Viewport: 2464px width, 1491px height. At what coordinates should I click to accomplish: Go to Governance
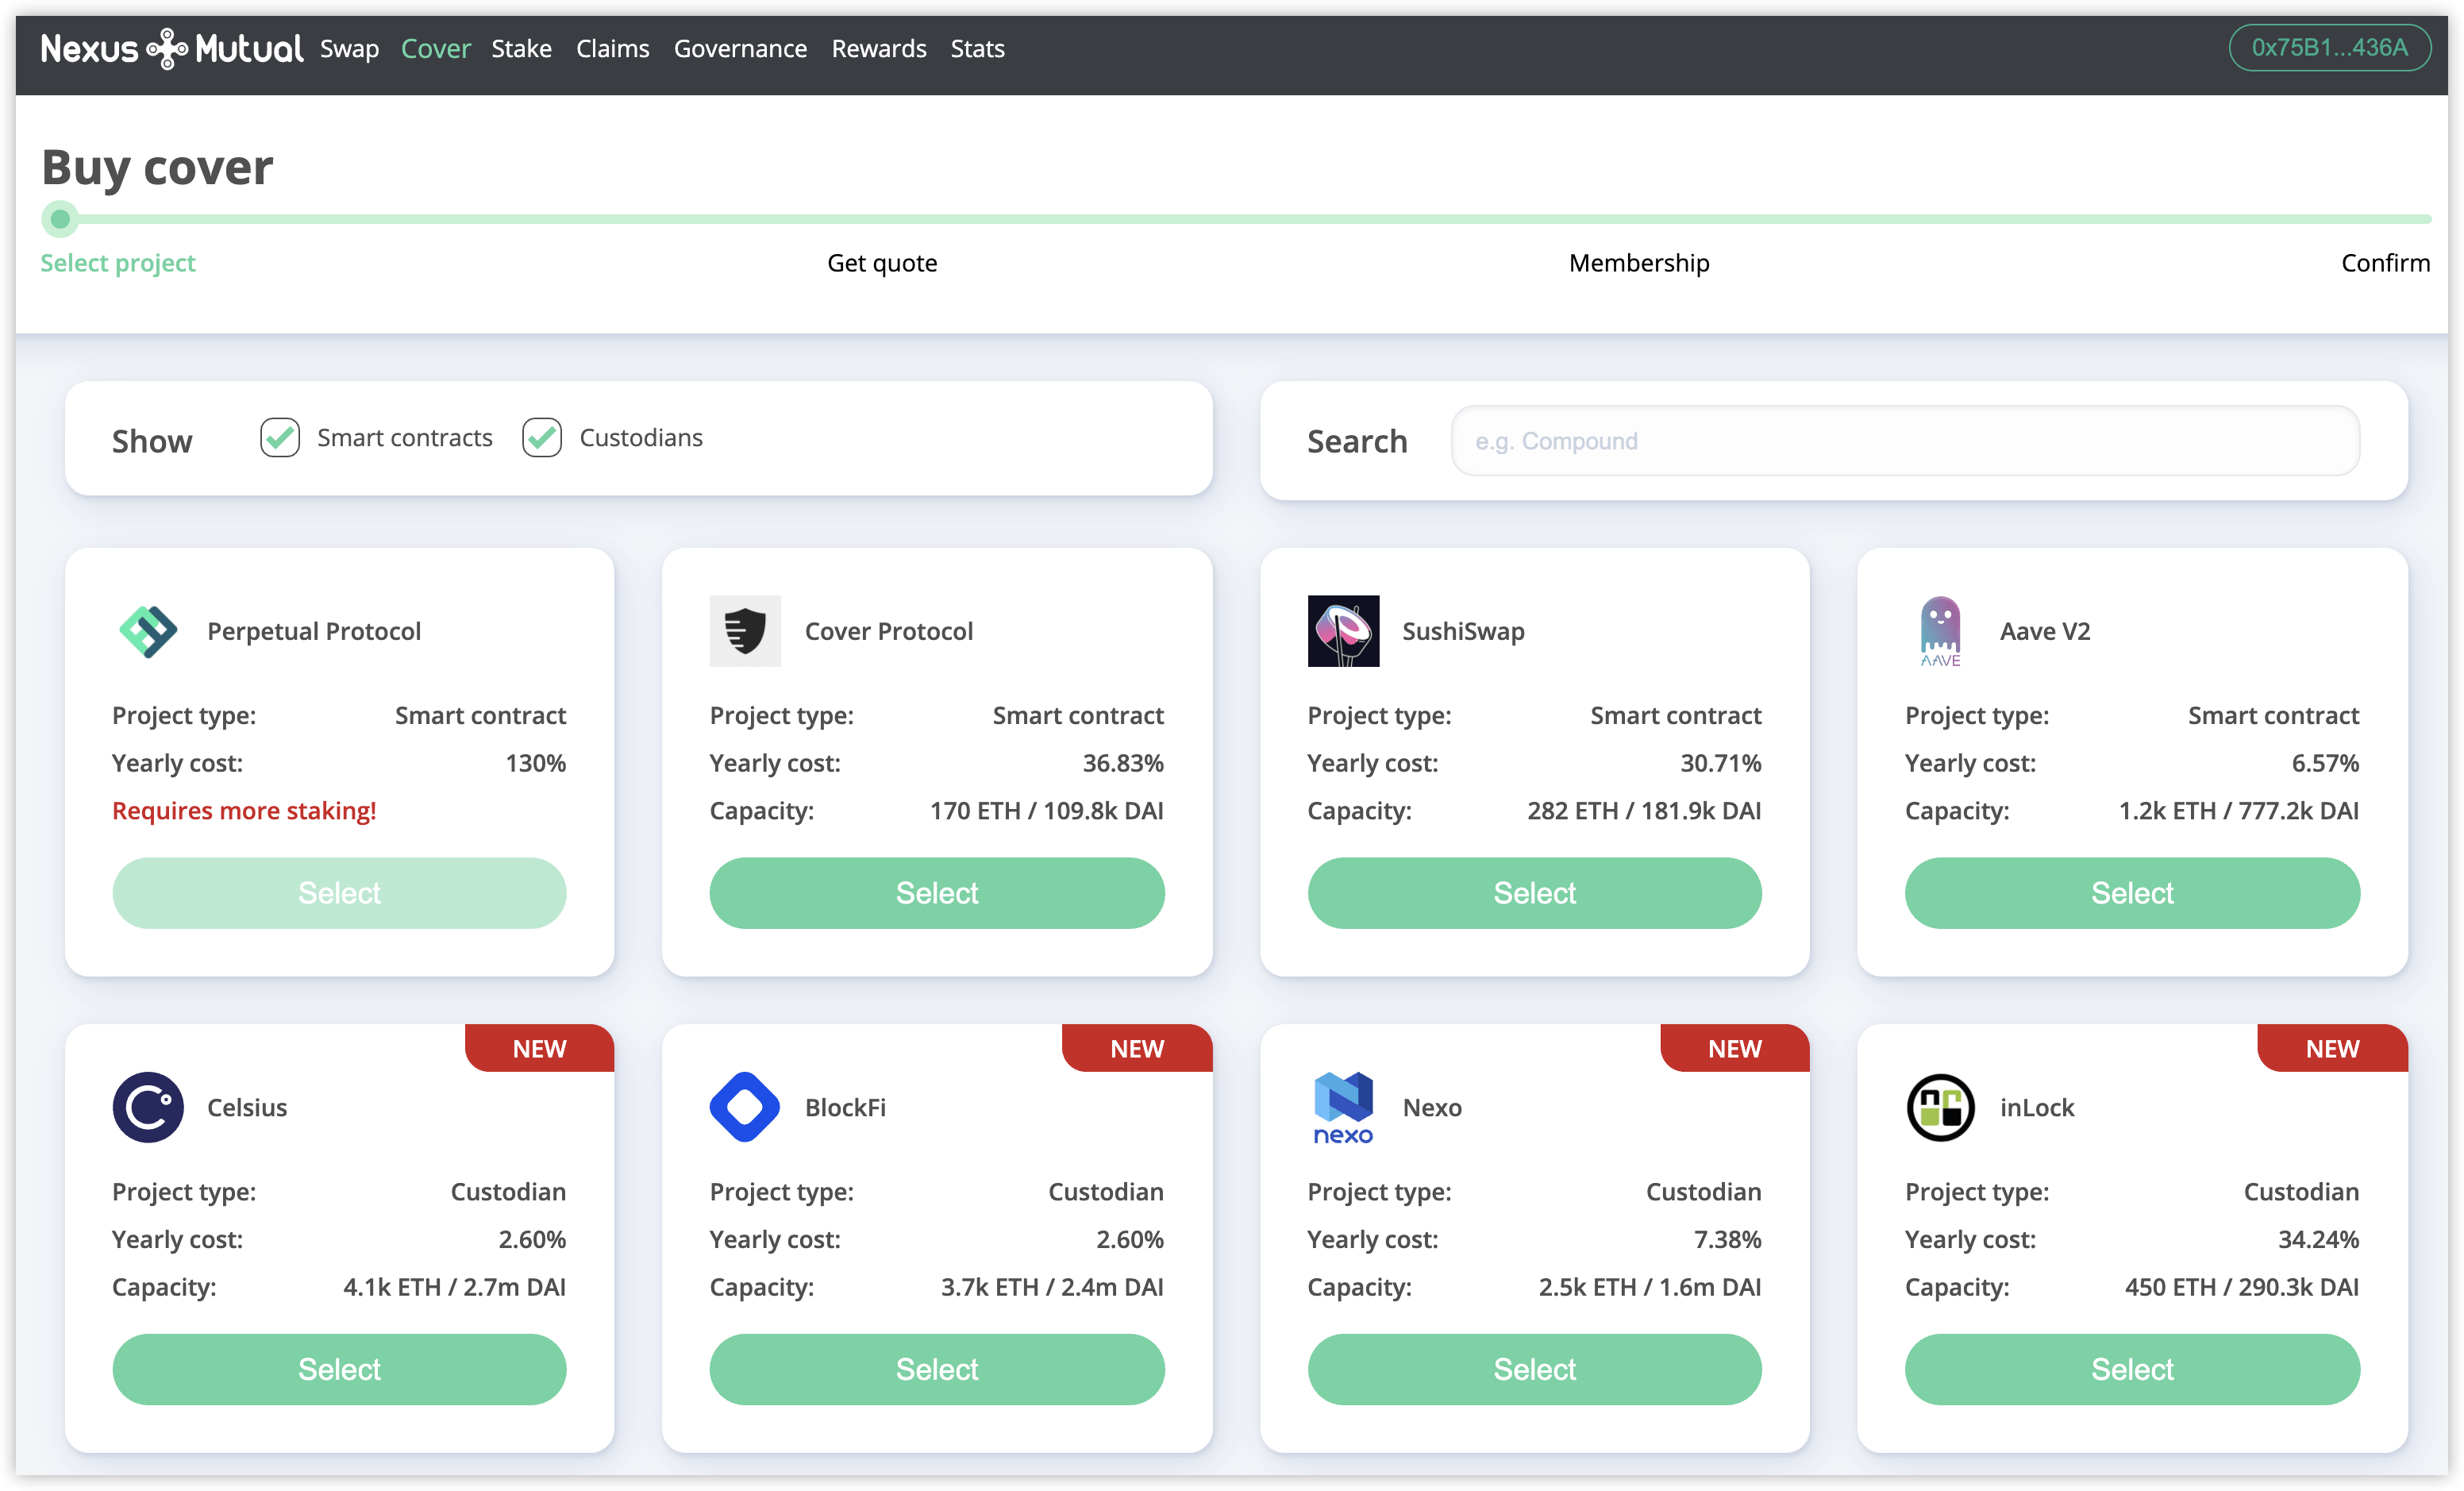tap(740, 48)
